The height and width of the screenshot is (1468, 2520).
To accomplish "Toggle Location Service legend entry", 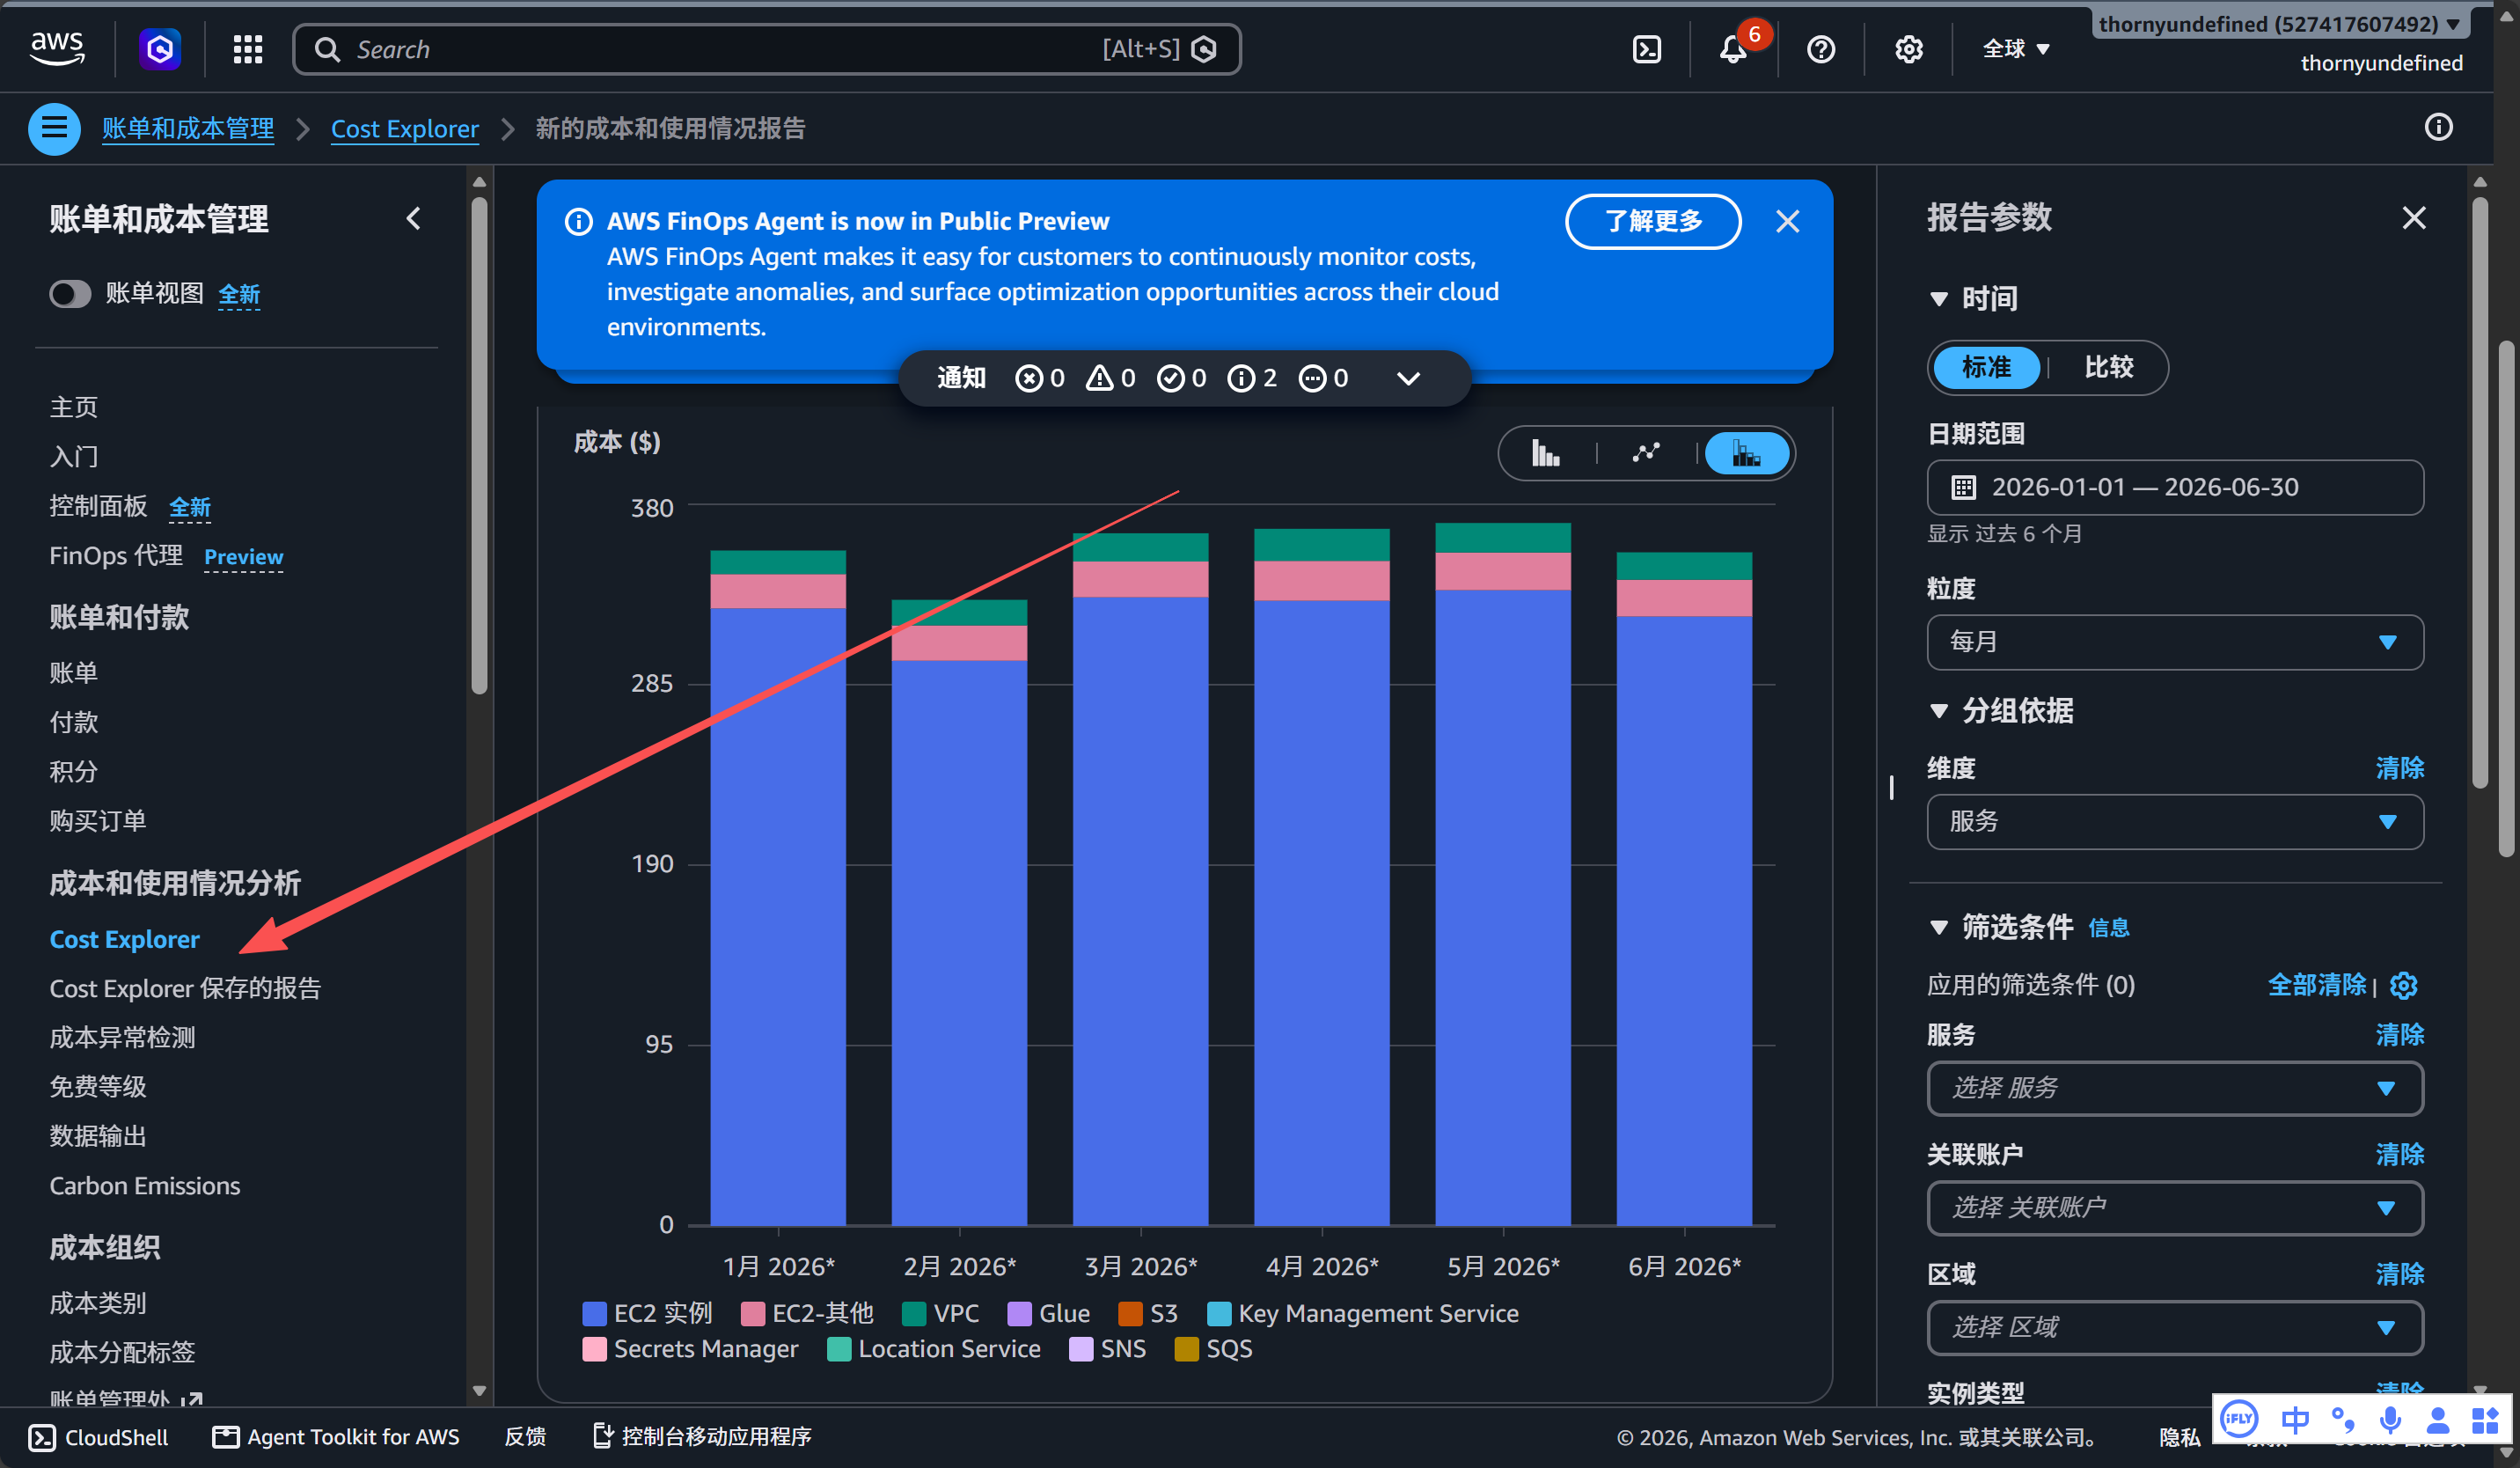I will (934, 1349).
